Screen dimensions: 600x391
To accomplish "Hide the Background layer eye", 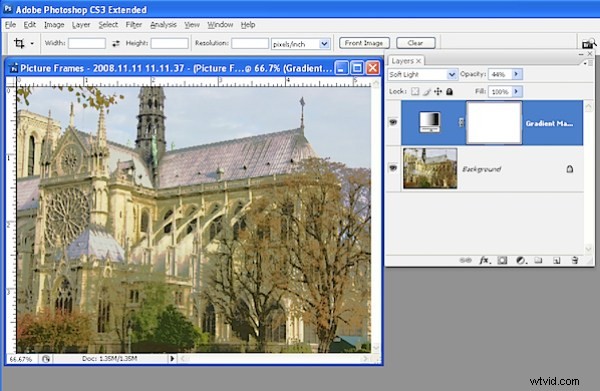I will click(x=393, y=168).
